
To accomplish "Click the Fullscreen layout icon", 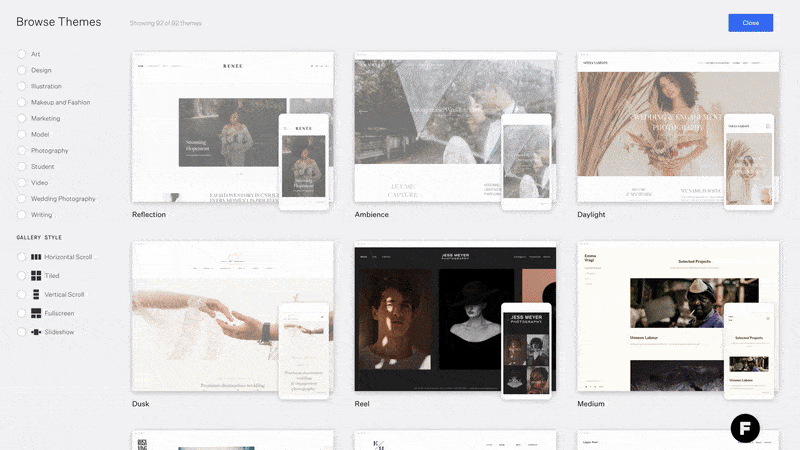I will 36,313.
